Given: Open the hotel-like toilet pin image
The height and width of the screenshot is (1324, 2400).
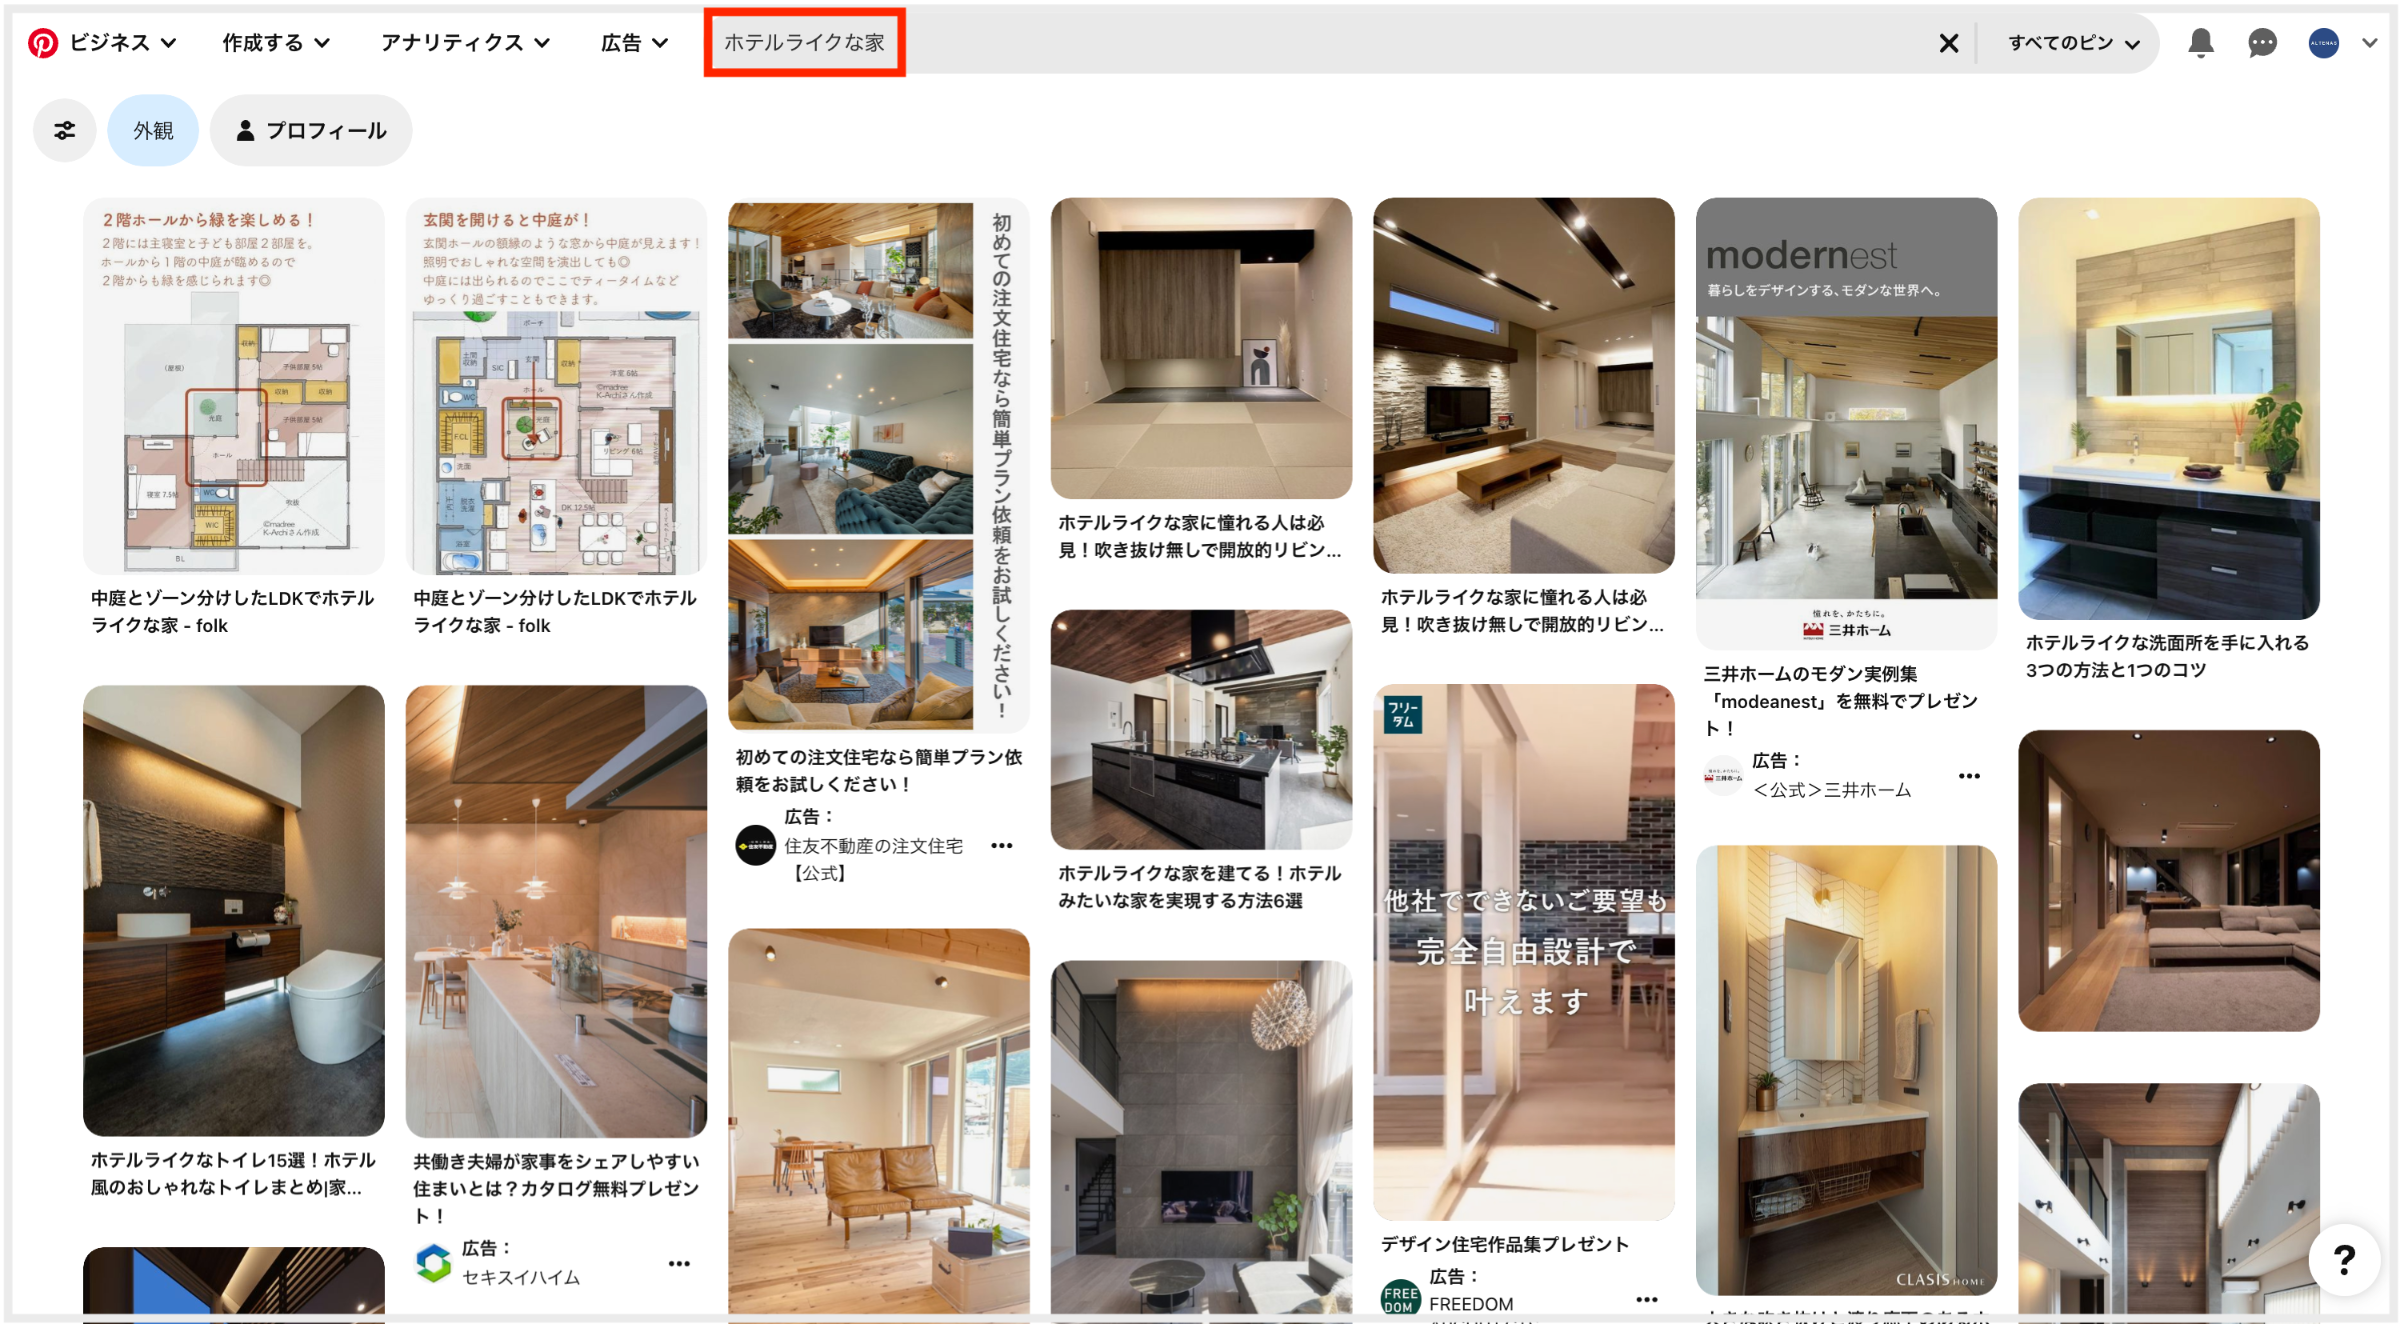Looking at the screenshot, I should [x=234, y=910].
